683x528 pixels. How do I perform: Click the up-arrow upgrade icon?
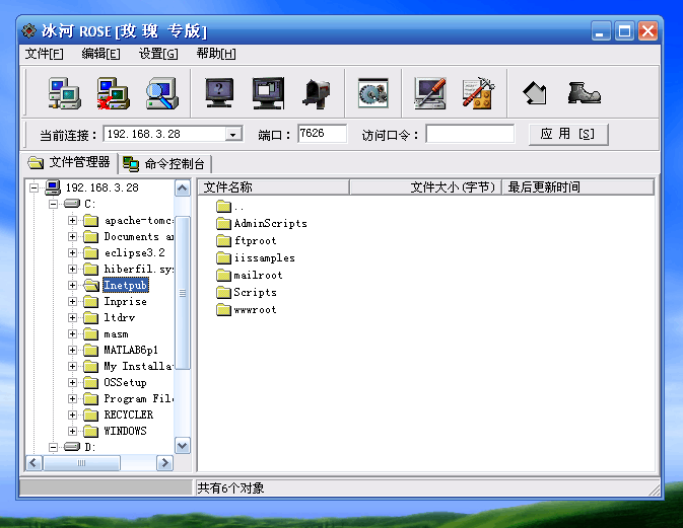tap(534, 93)
